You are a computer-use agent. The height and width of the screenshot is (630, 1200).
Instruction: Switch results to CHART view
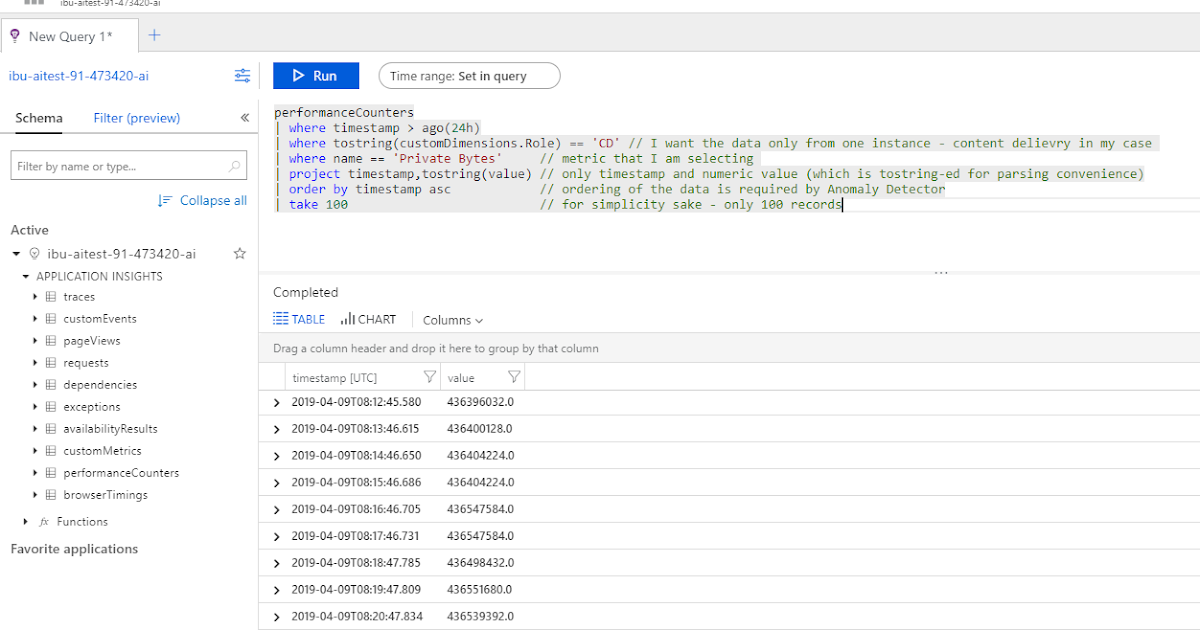pyautogui.click(x=368, y=319)
